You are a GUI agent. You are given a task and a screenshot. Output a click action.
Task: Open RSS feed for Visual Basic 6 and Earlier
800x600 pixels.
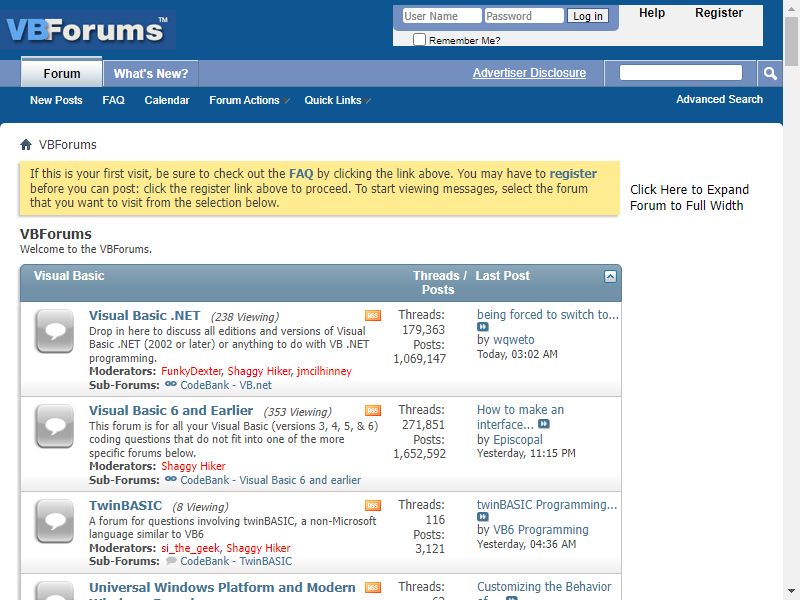click(373, 410)
